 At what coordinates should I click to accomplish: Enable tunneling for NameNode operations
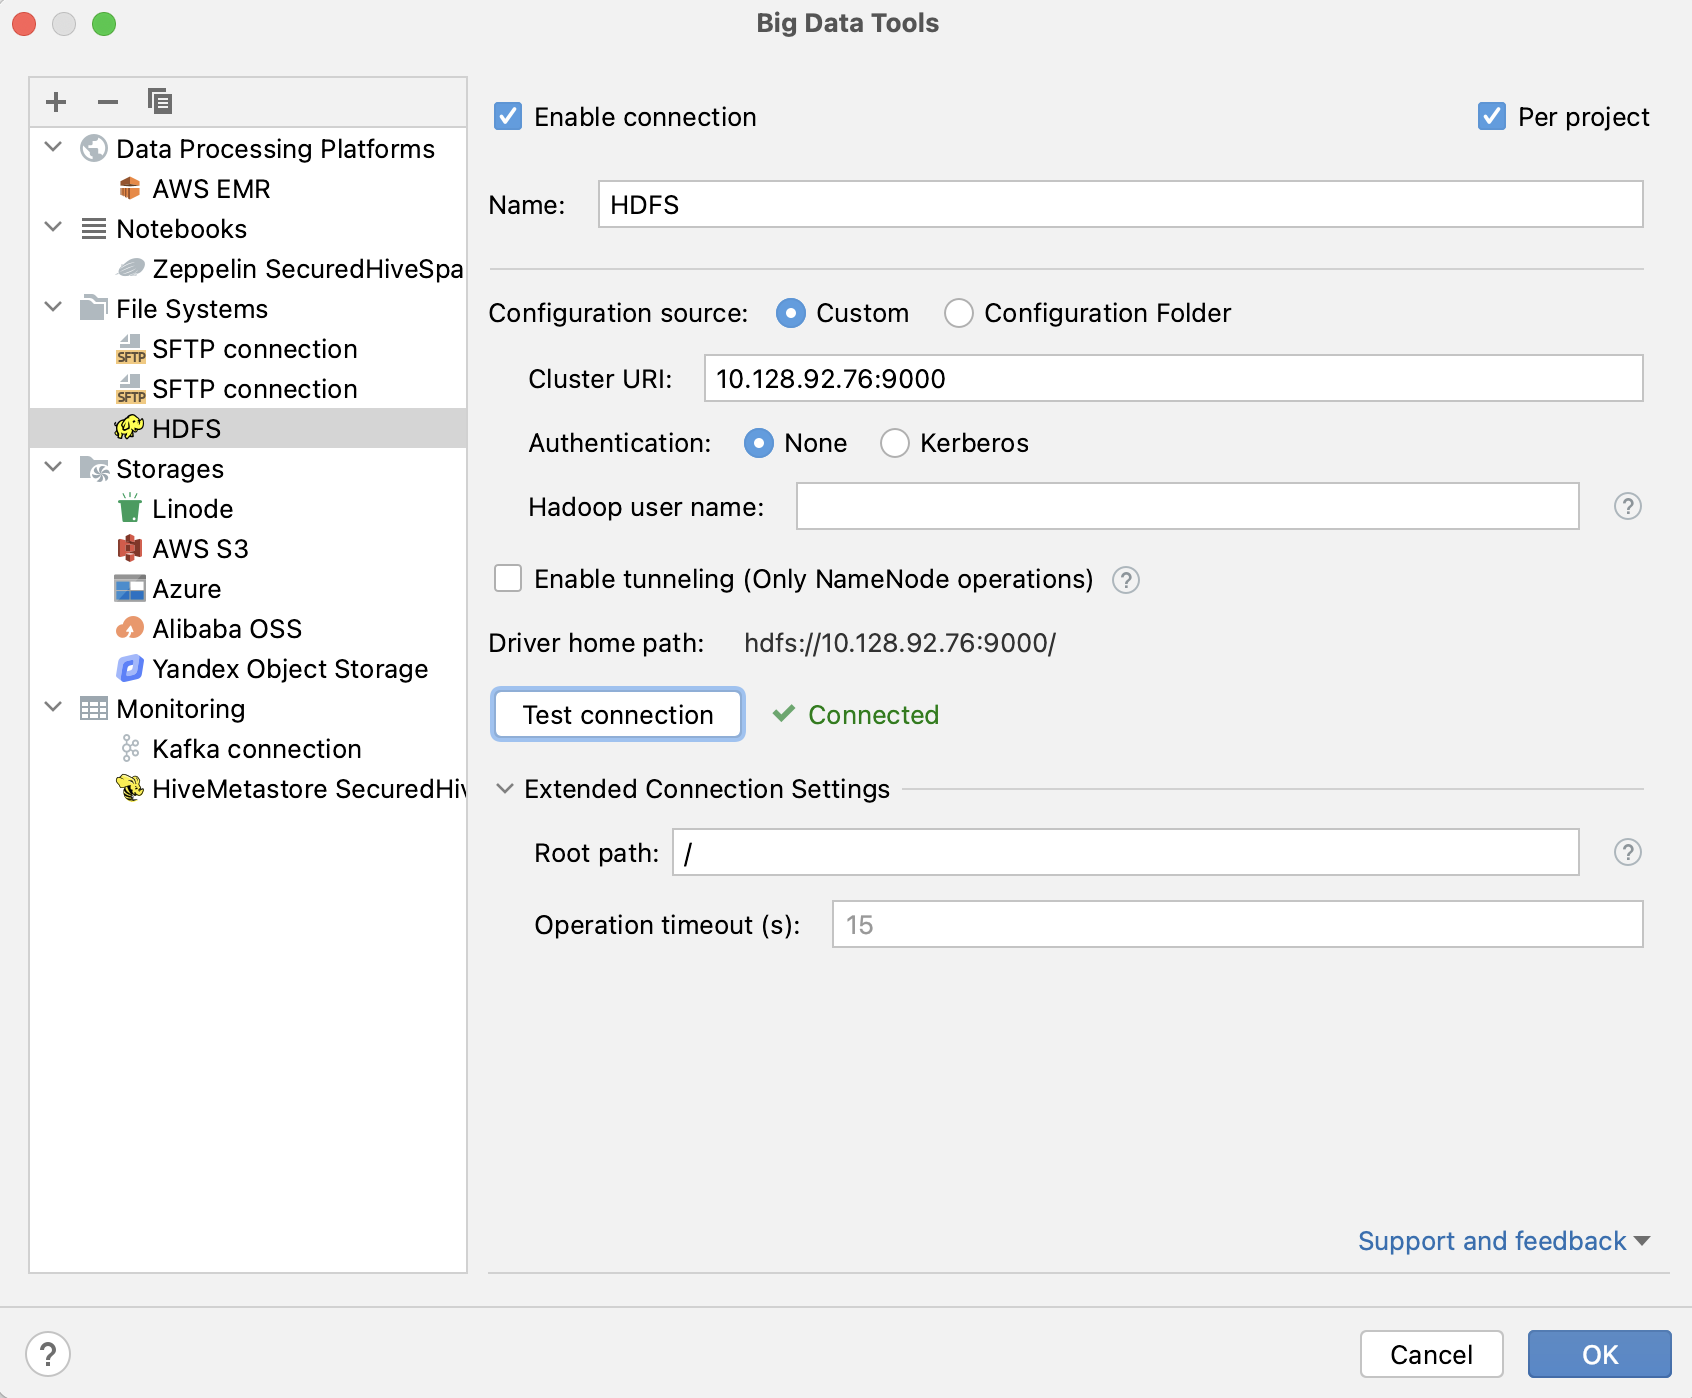click(x=508, y=578)
